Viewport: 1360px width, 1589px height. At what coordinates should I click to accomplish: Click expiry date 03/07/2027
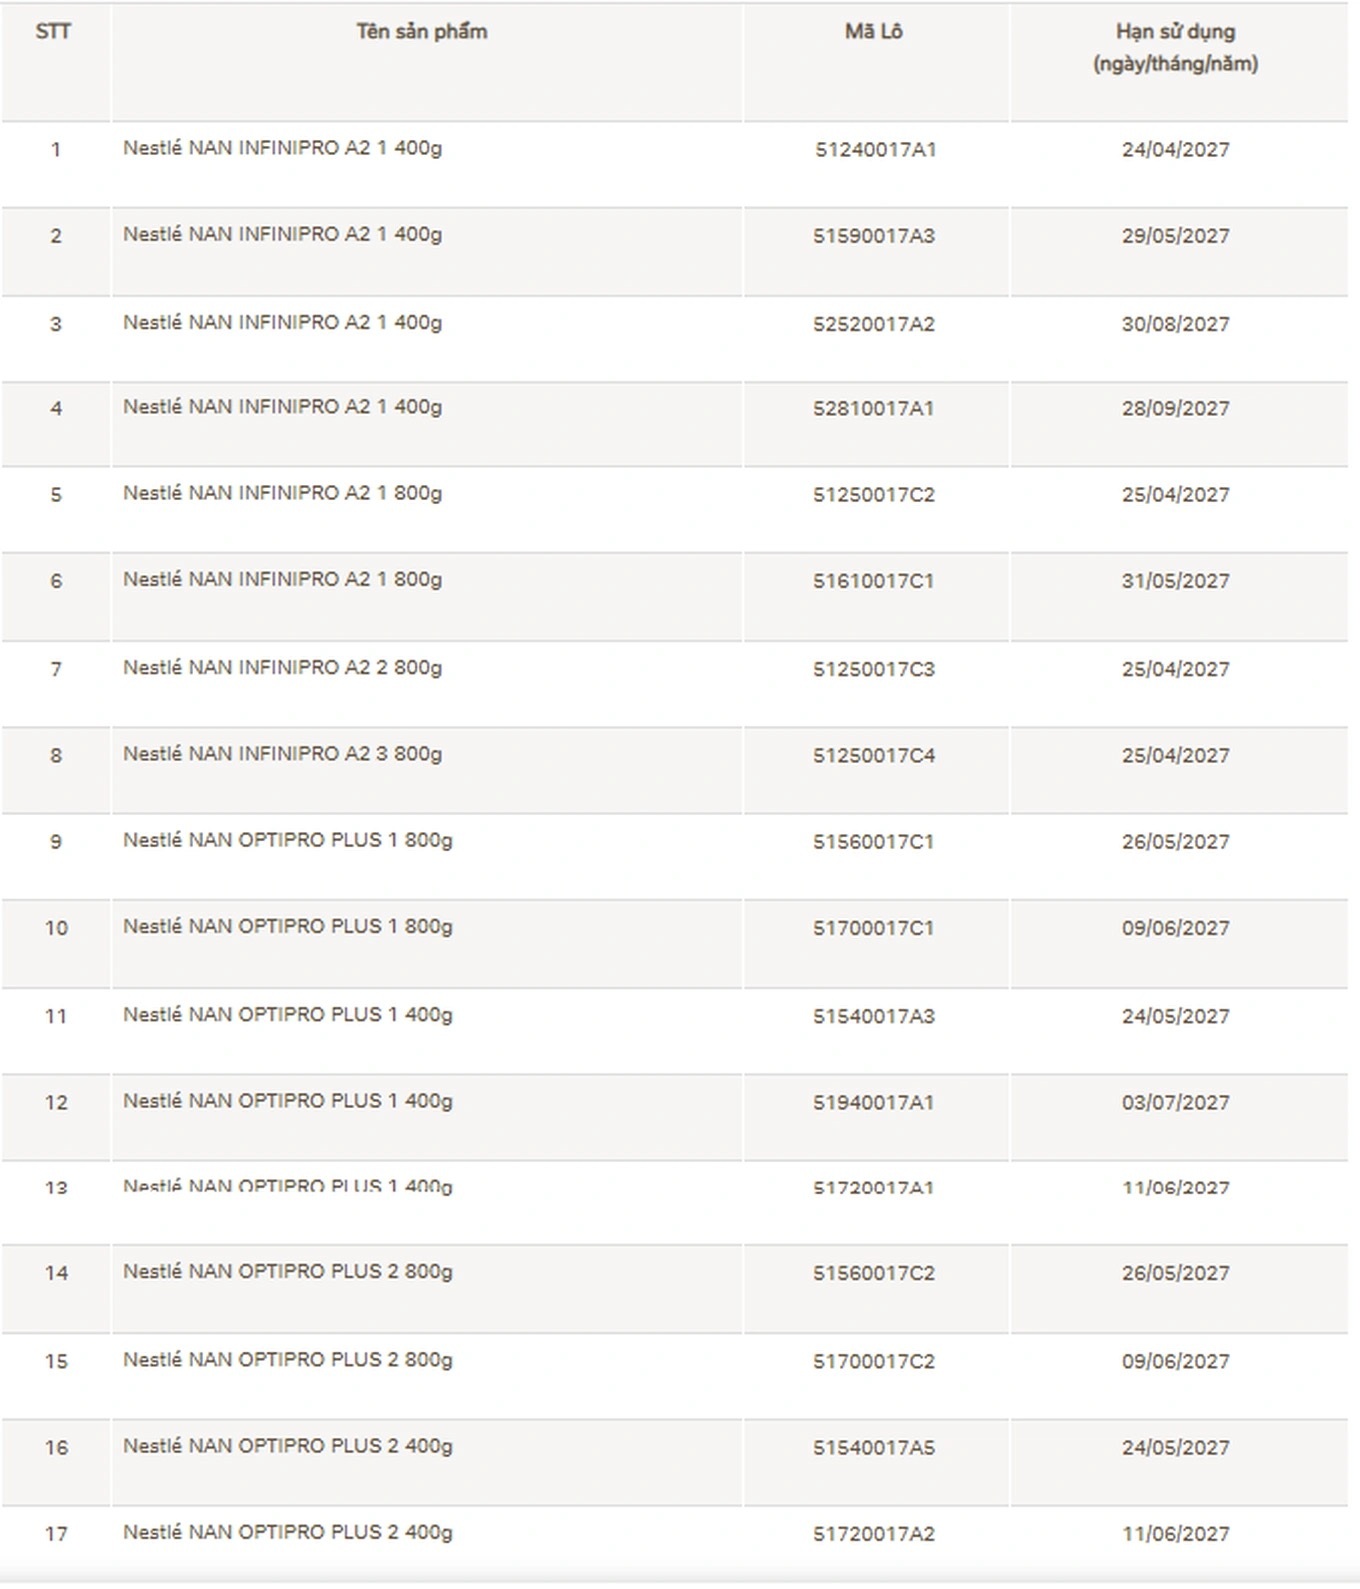pyautogui.click(x=1175, y=1102)
